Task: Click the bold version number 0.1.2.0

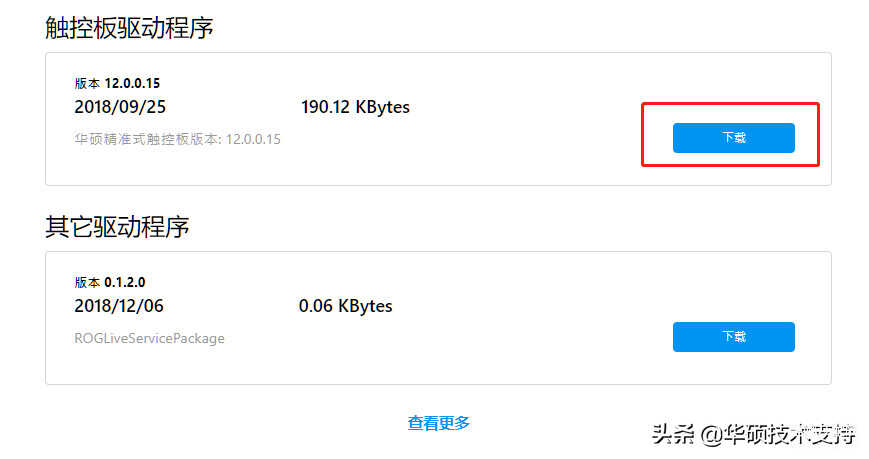Action: tap(125, 282)
